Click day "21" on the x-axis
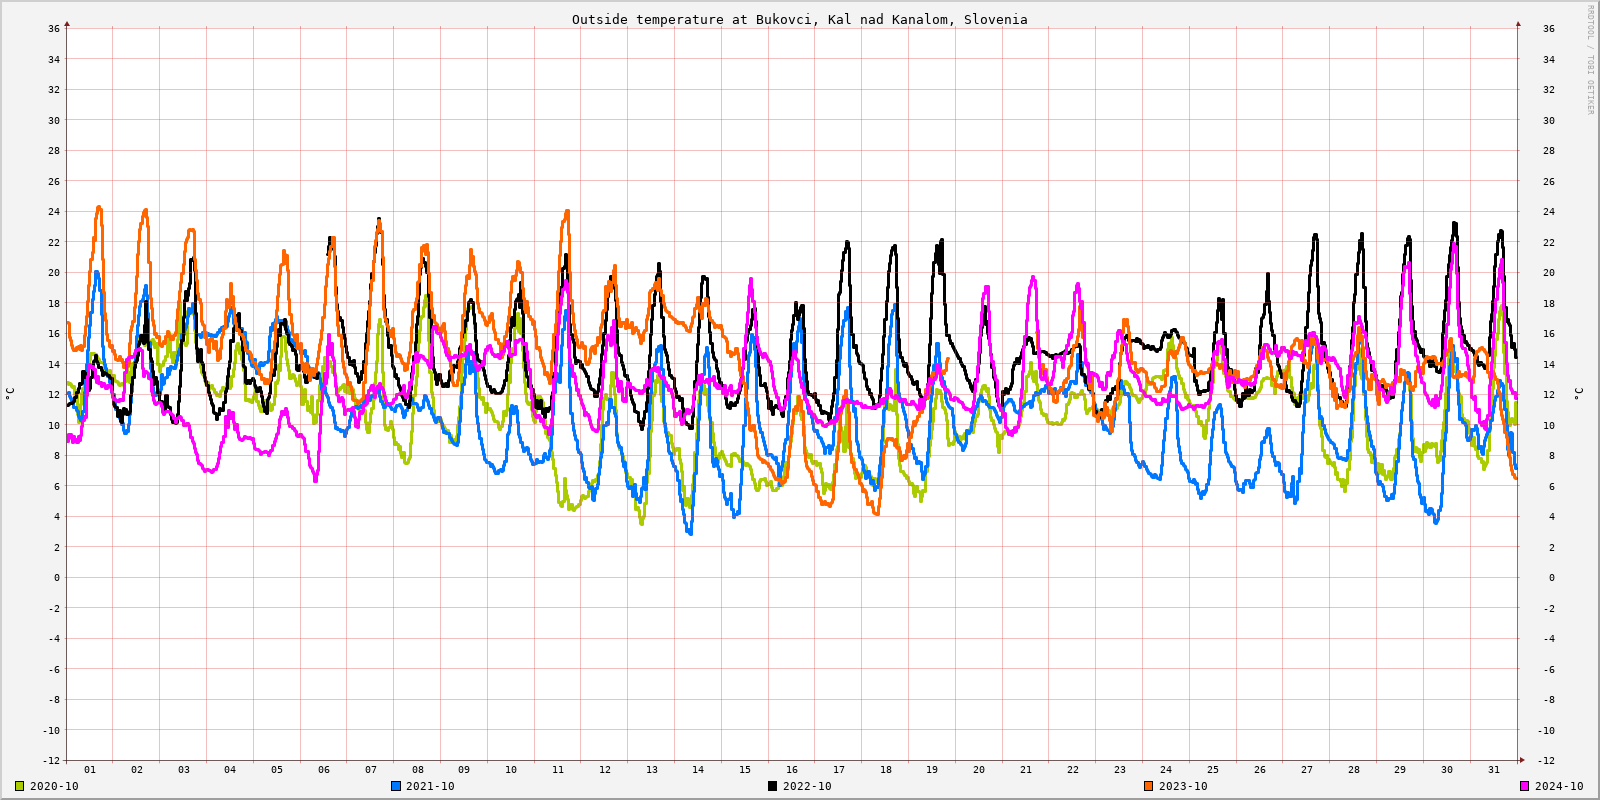Viewport: 1600px width, 800px height. [1026, 770]
